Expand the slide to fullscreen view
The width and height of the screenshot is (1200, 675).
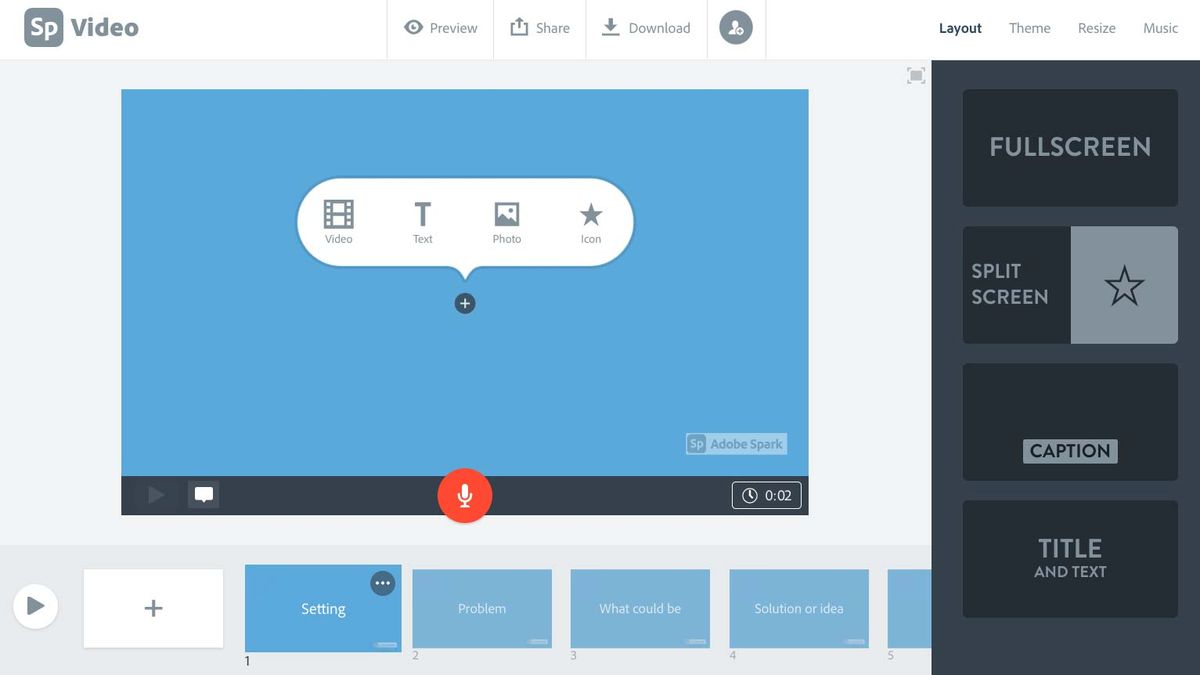pos(915,74)
